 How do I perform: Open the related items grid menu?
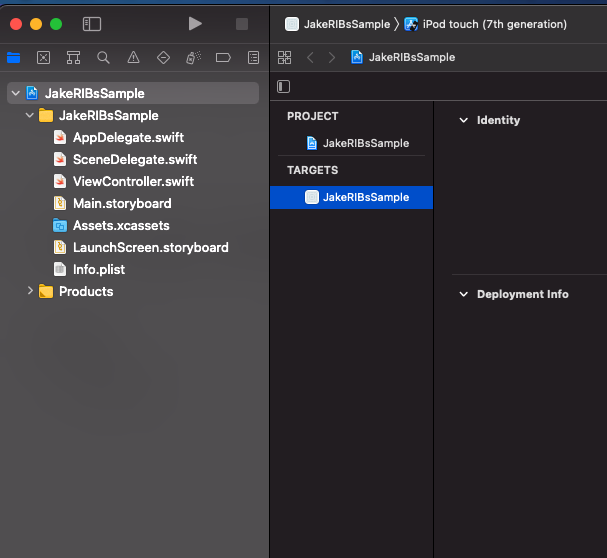(x=285, y=58)
